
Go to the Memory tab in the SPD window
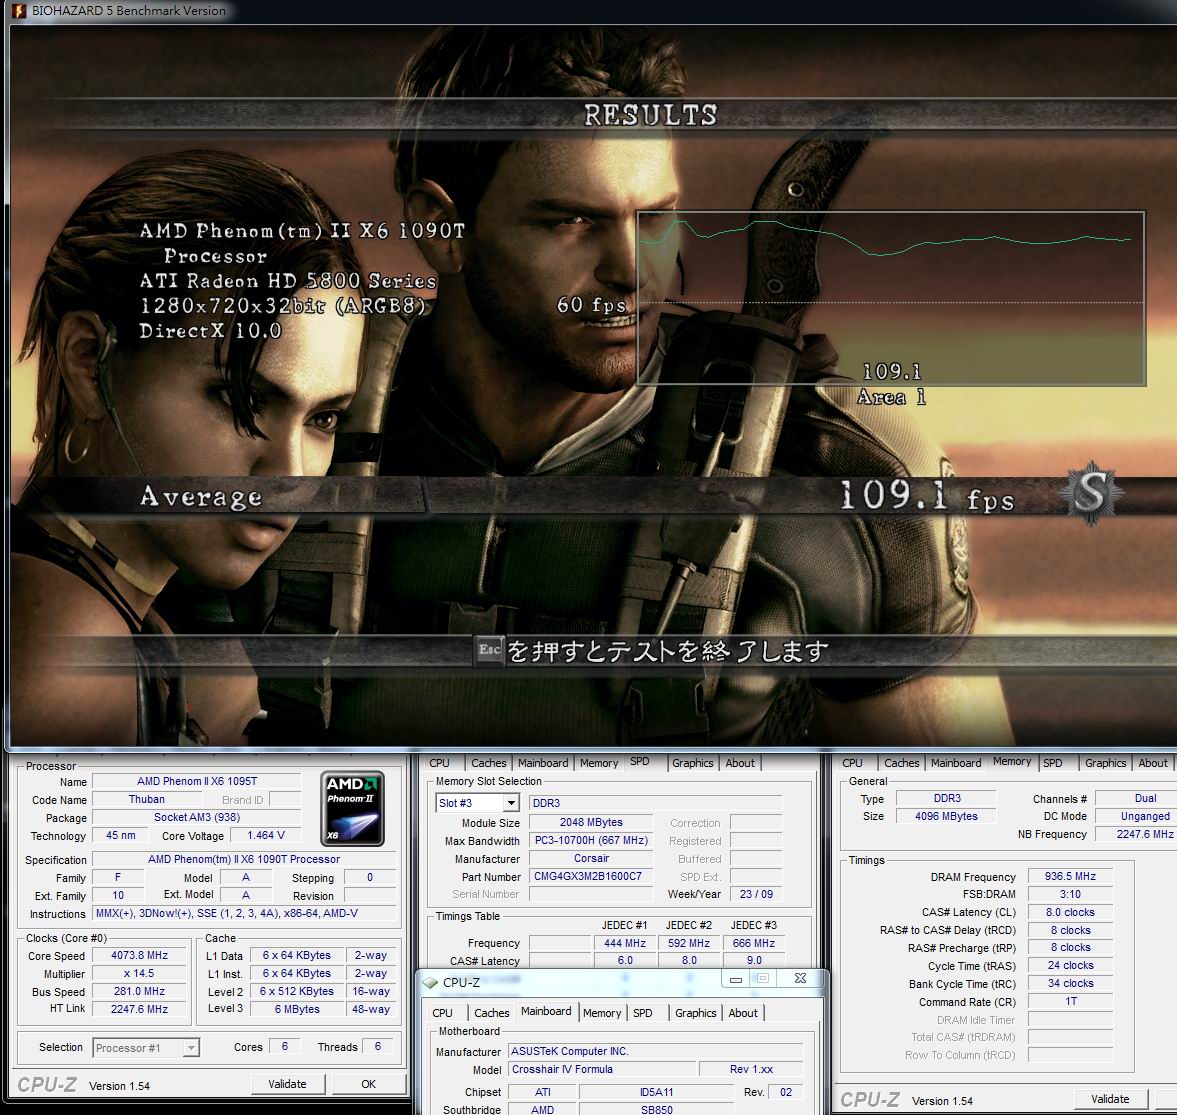click(599, 763)
